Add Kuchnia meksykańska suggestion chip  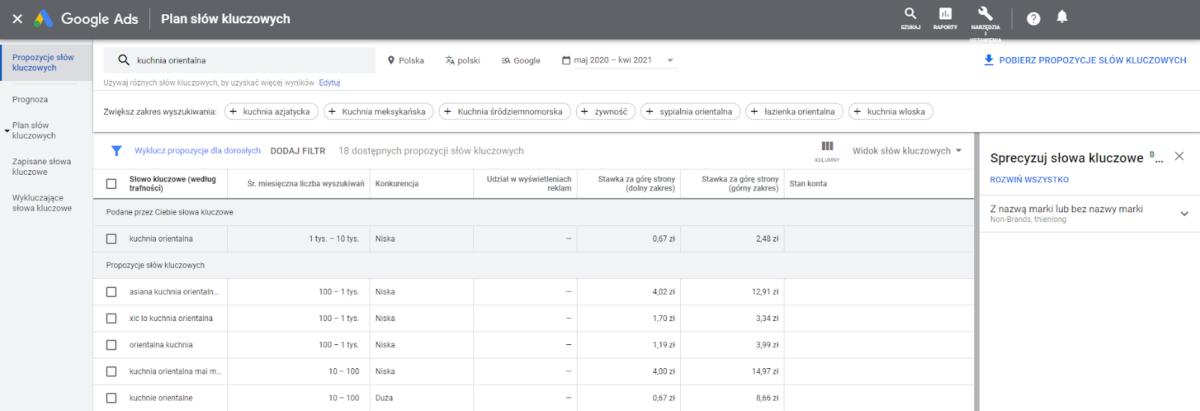coord(380,111)
